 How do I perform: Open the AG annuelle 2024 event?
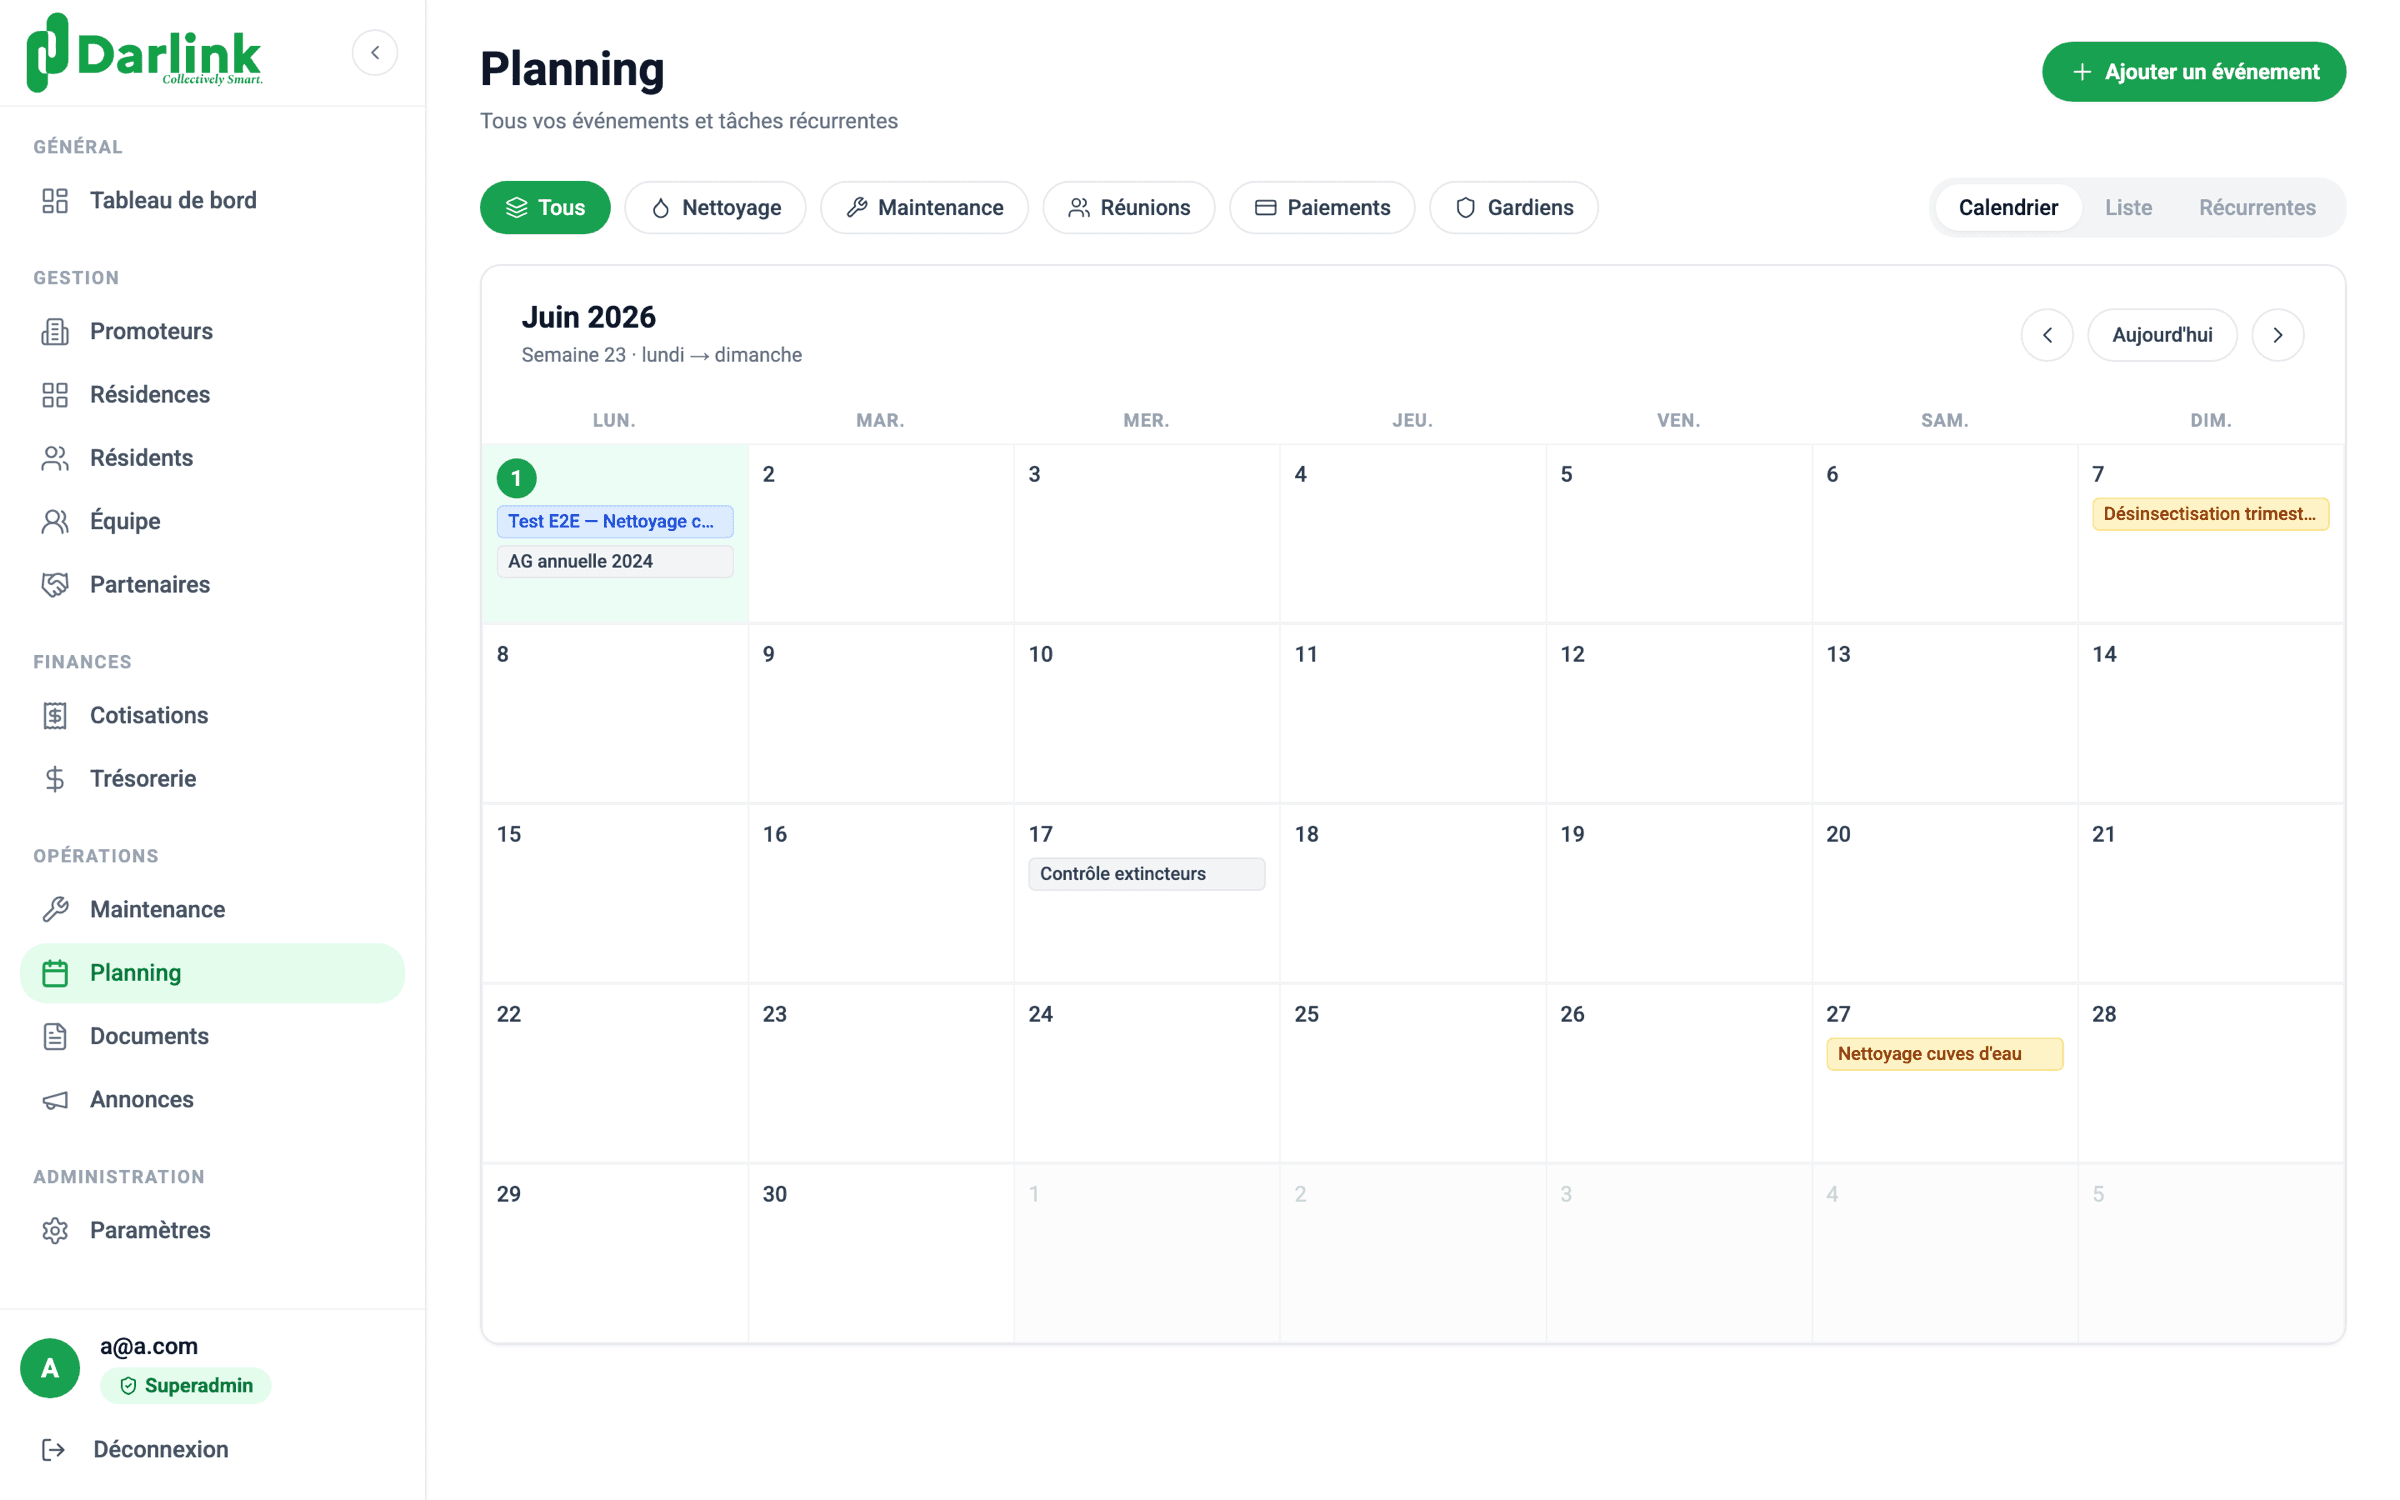615,561
